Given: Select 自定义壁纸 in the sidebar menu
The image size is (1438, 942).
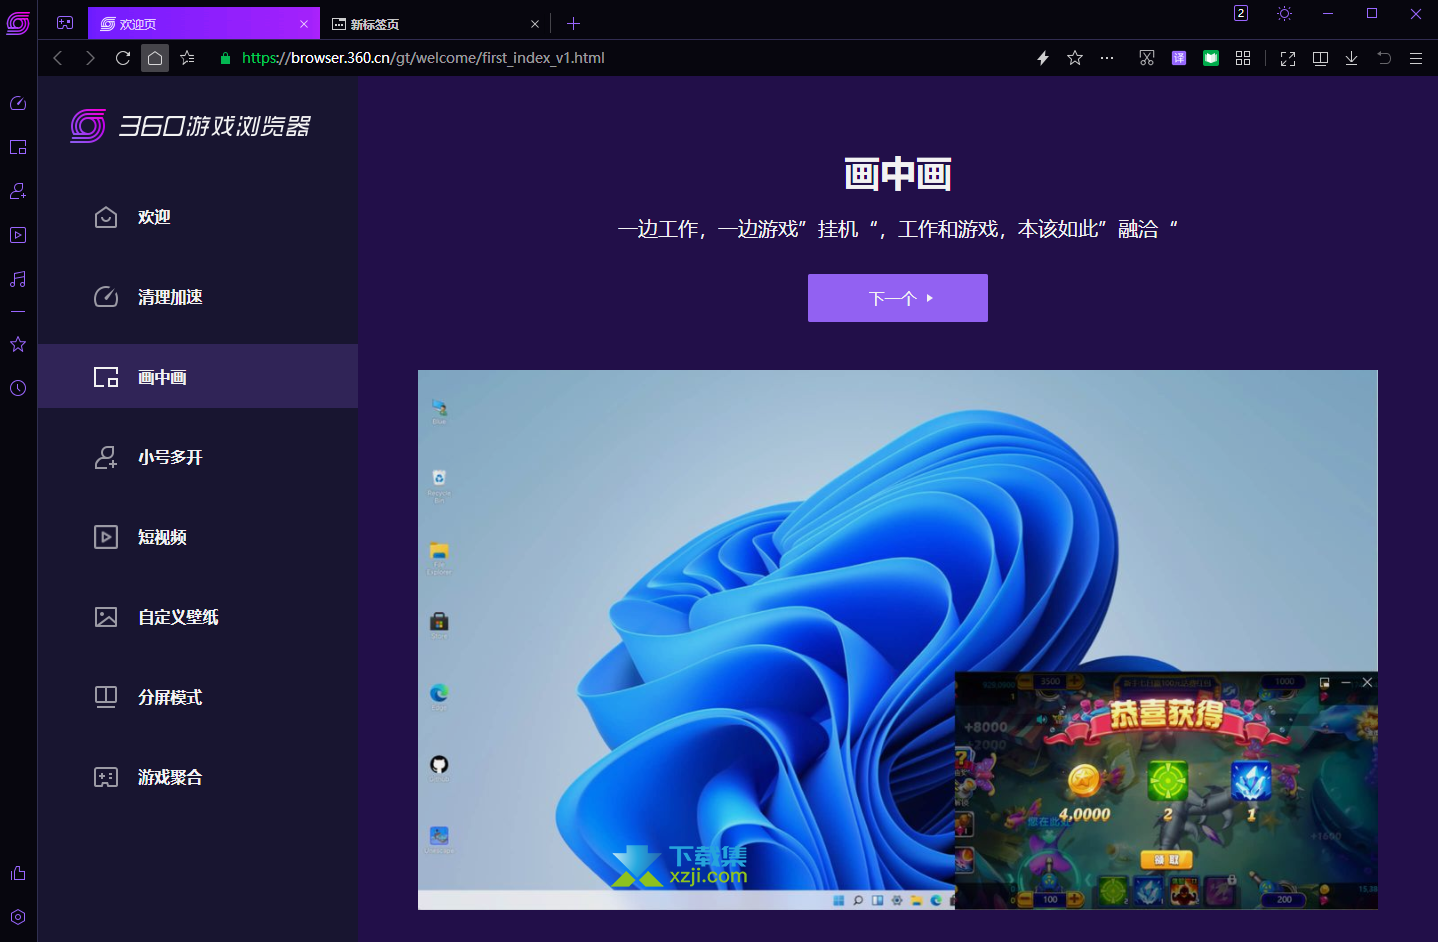Looking at the screenshot, I should [198, 617].
